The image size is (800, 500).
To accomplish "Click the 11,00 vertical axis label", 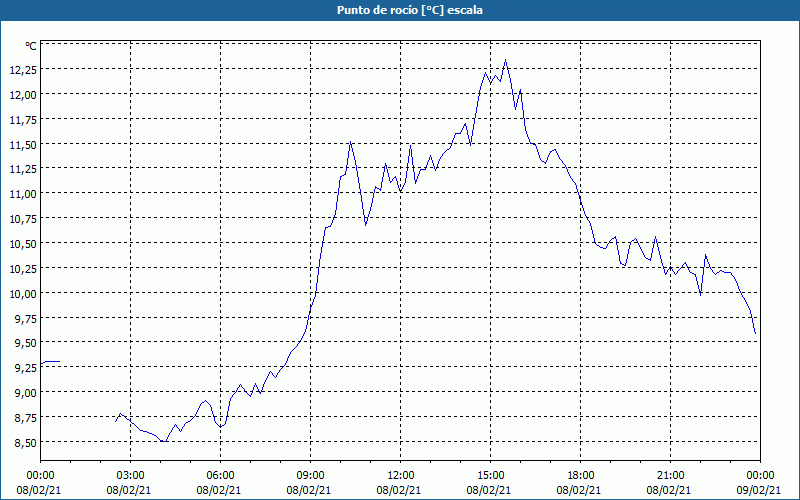I will pos(23,195).
